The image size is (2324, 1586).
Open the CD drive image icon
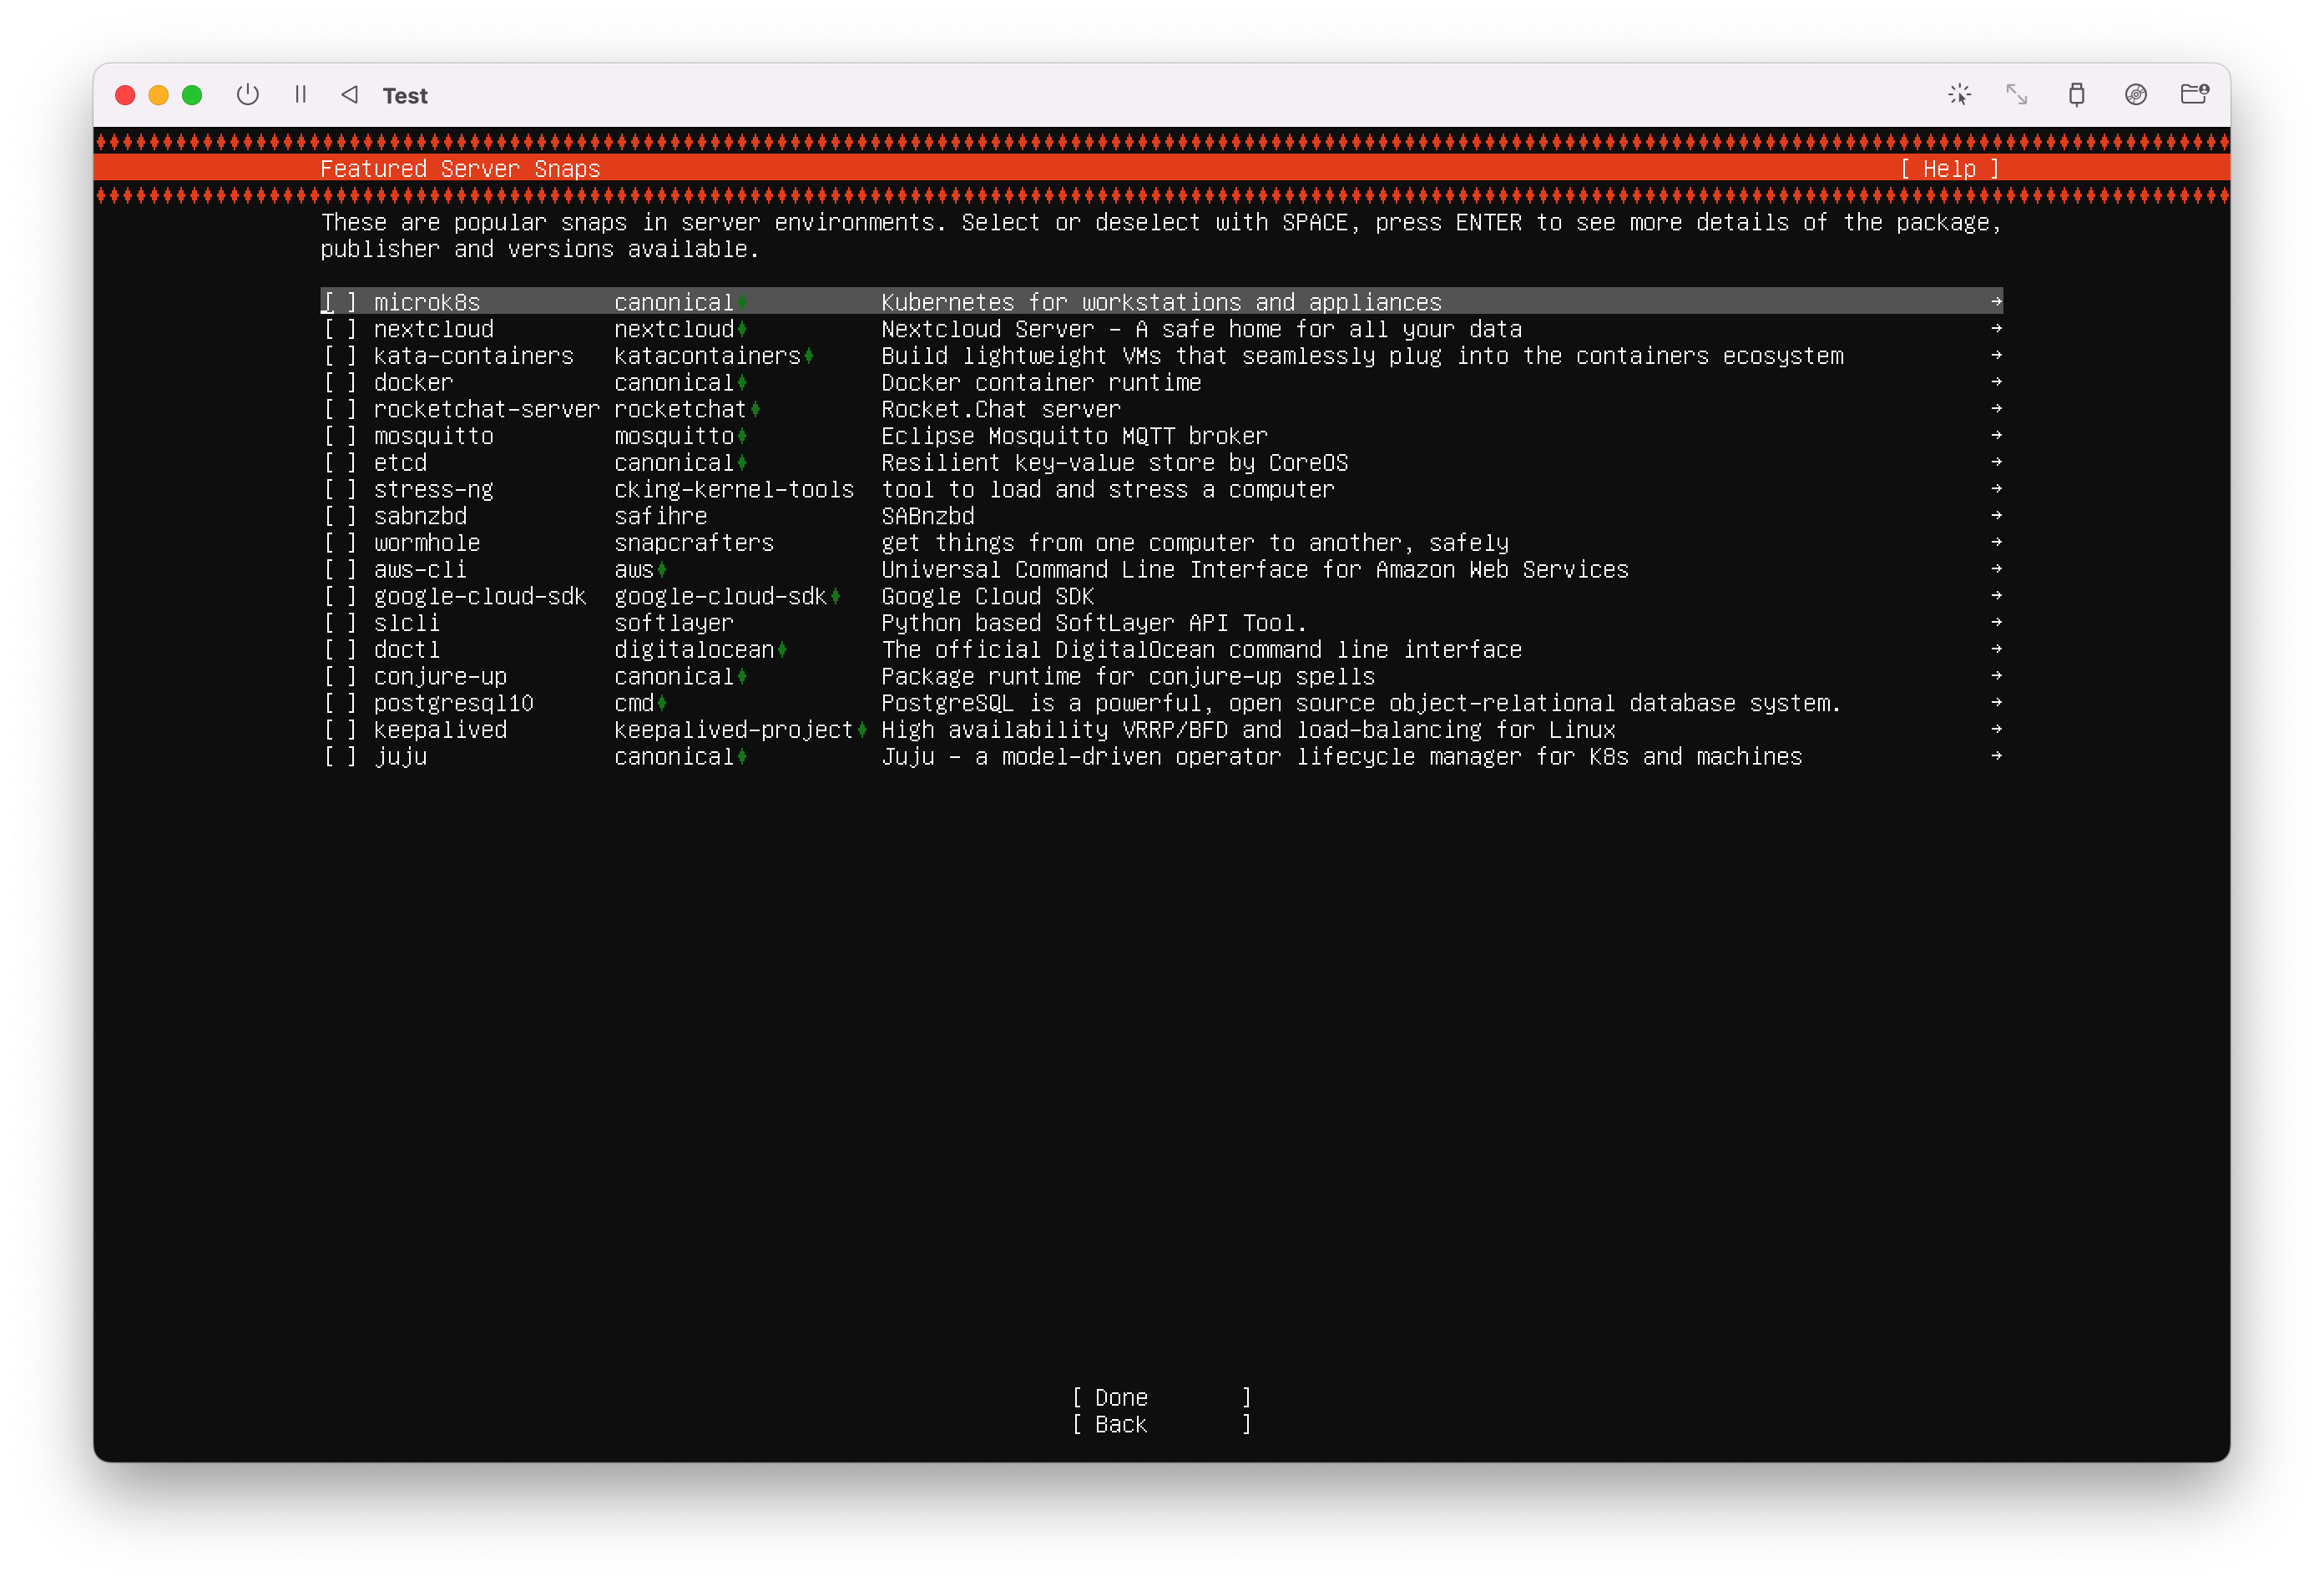tap(2135, 95)
